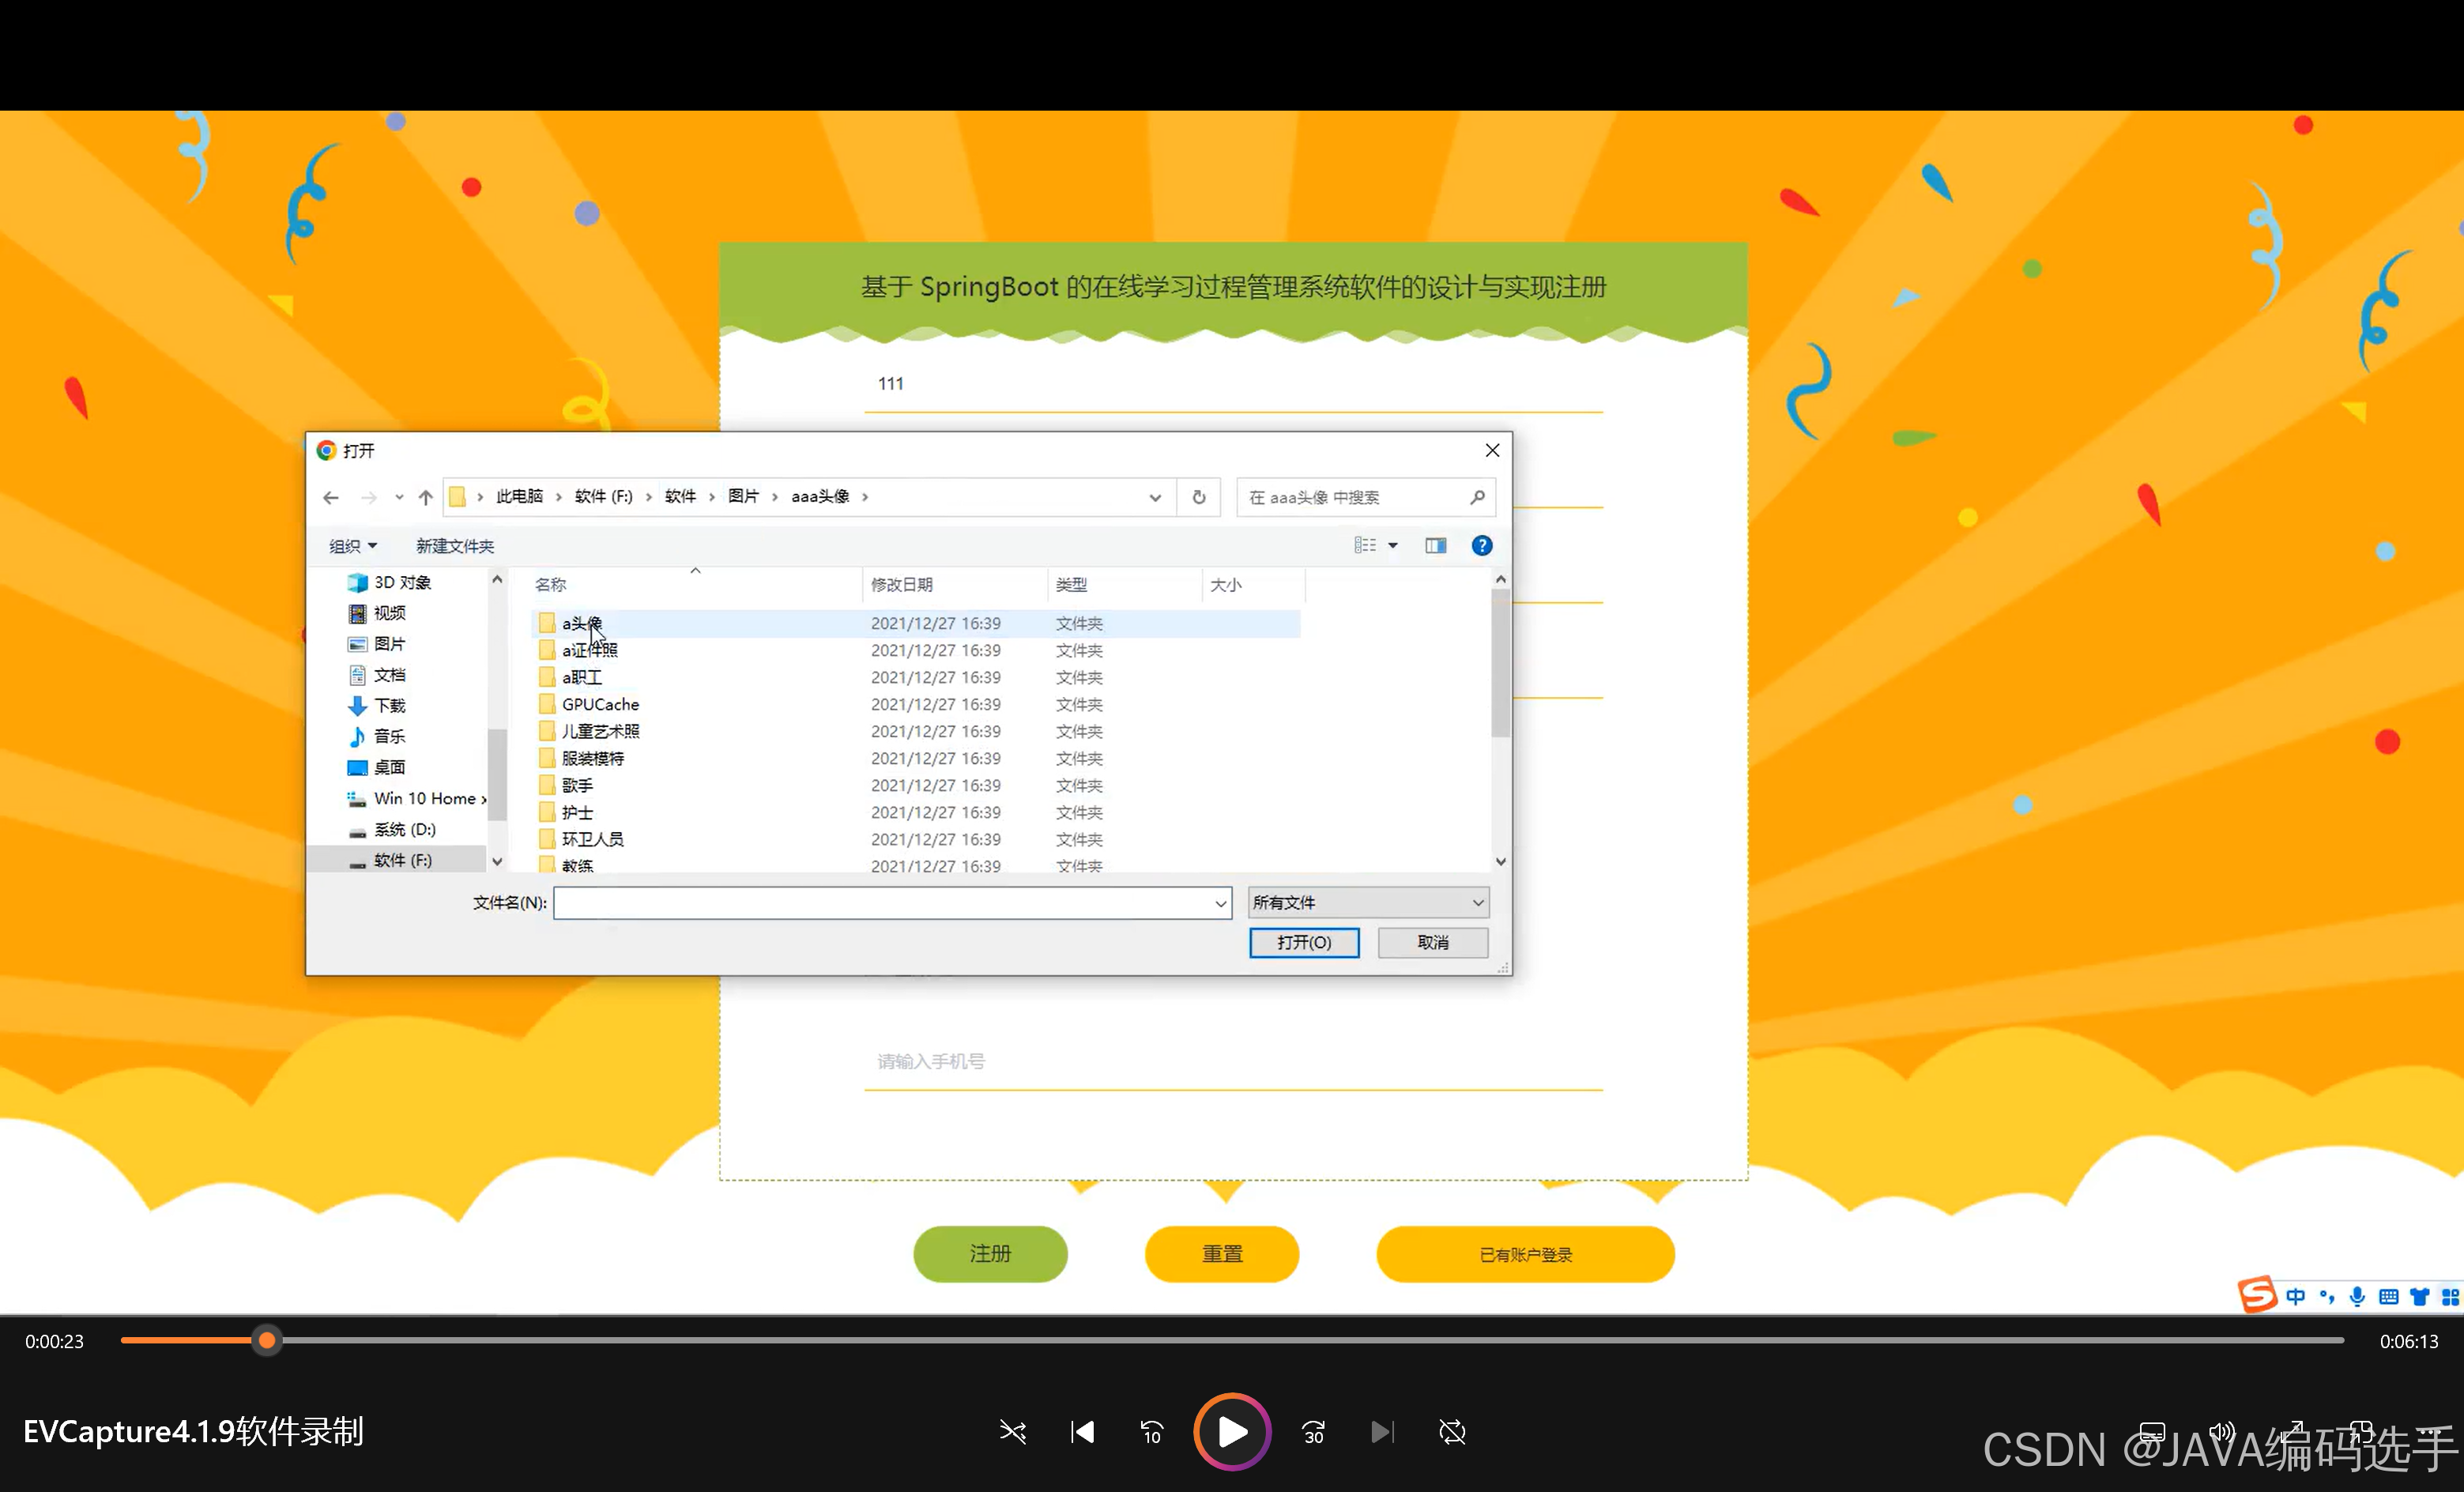This screenshot has height=1492, width=2464.
Task: Select 下载 in the navigation pane
Action: pos(377,706)
